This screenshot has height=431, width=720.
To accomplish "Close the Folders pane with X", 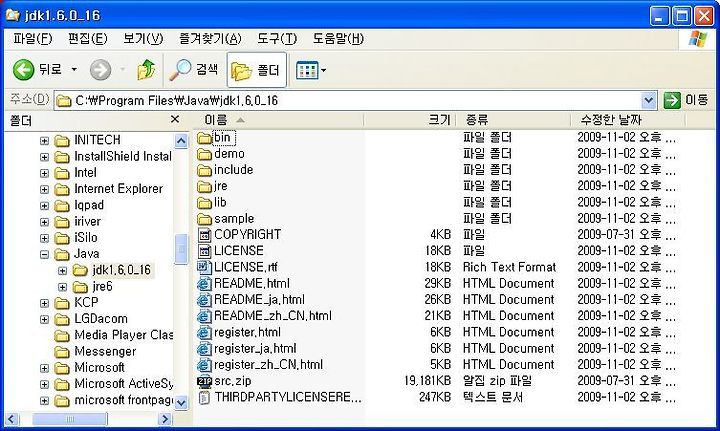I will [x=174, y=119].
